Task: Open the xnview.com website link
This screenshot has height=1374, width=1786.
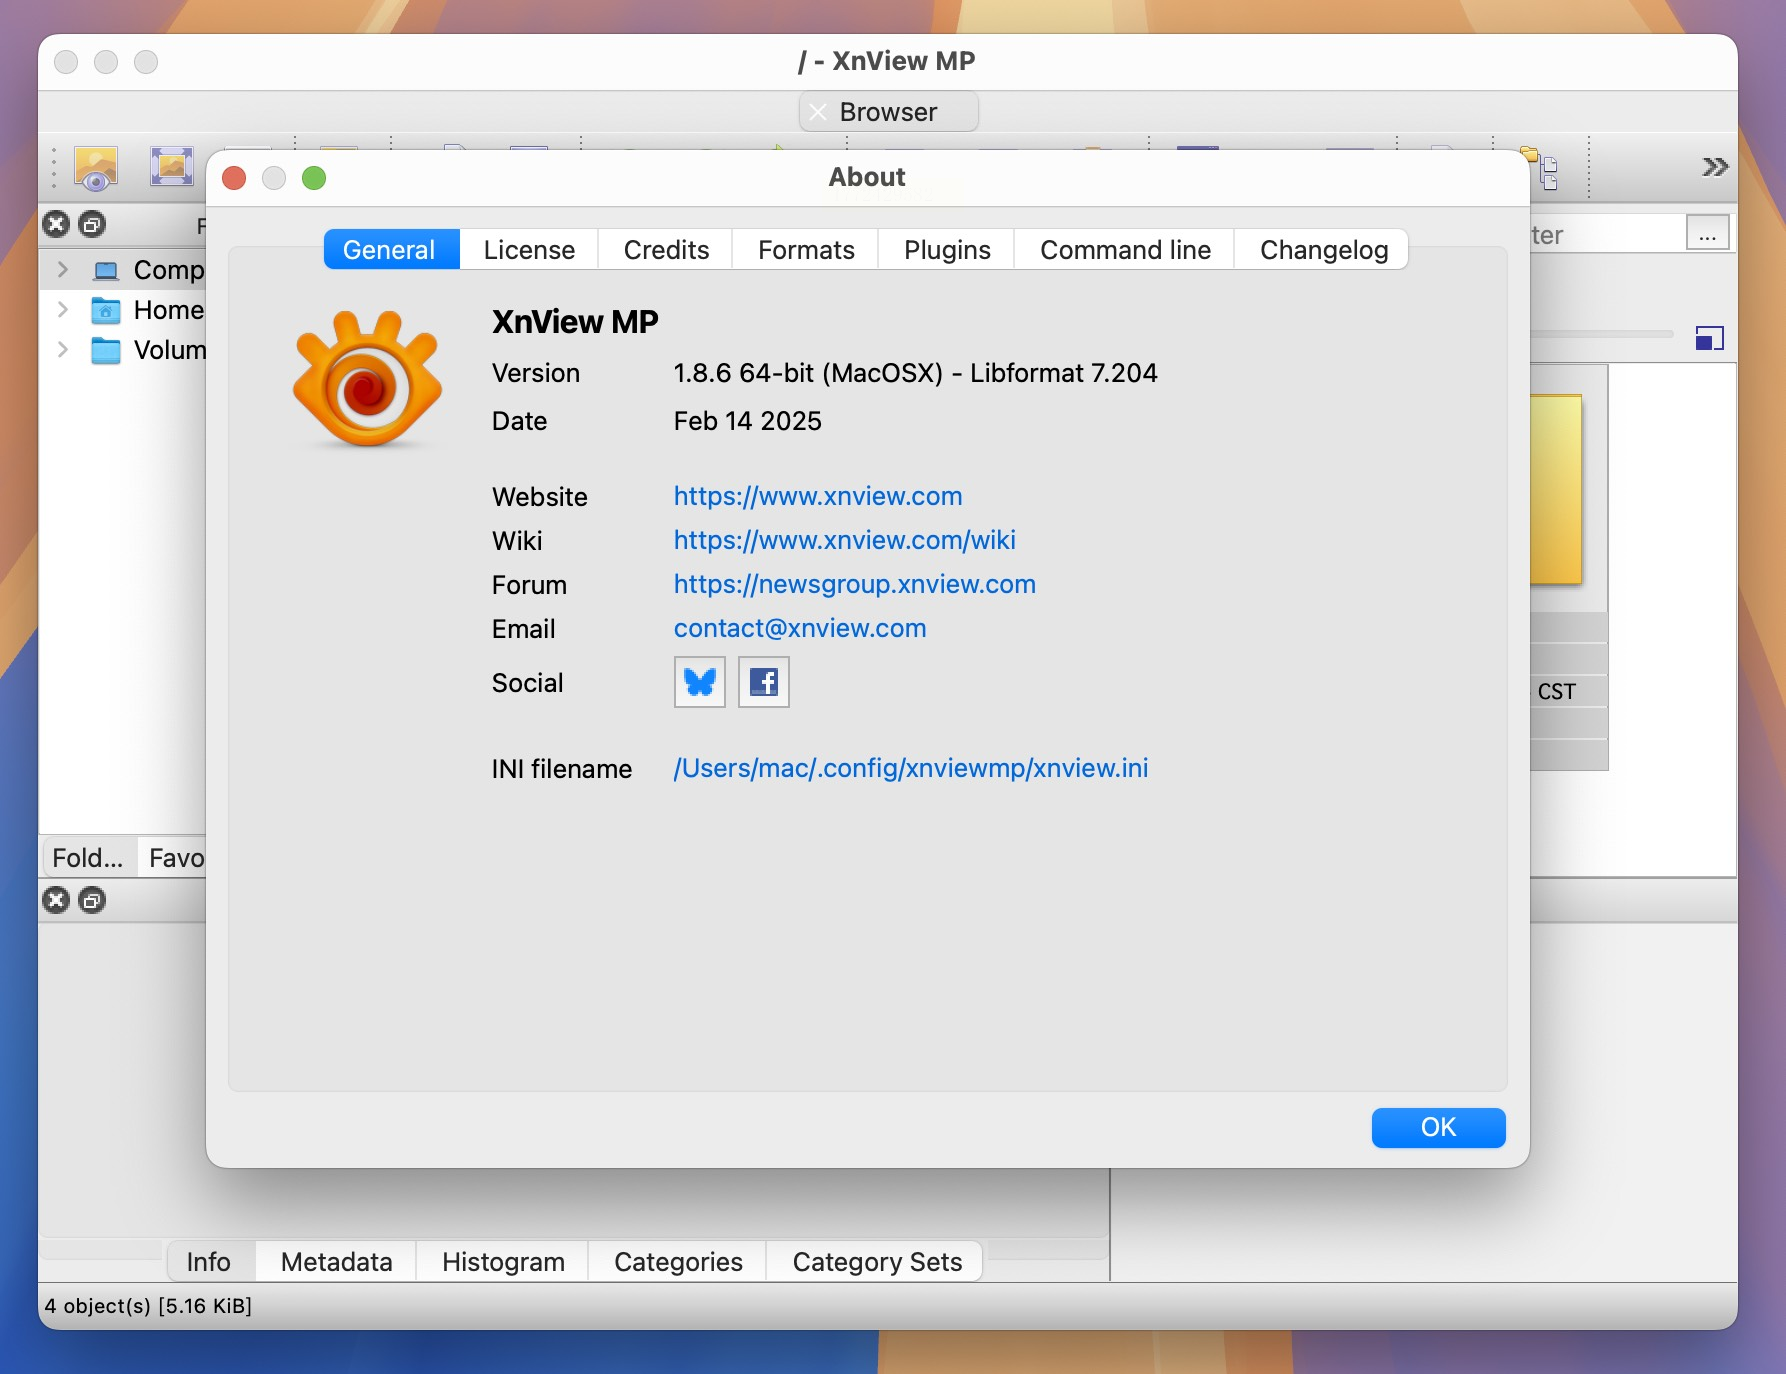Action: (x=818, y=496)
